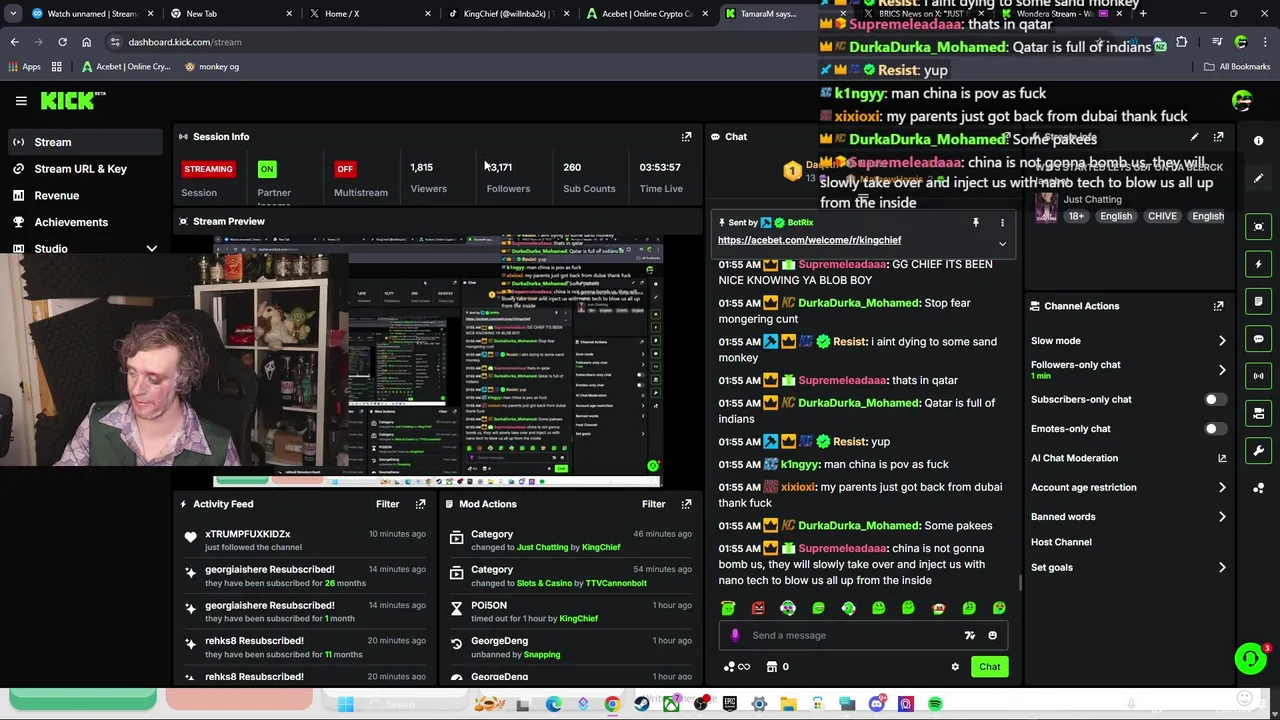Click the notes page sidebar icon

coord(1259,301)
